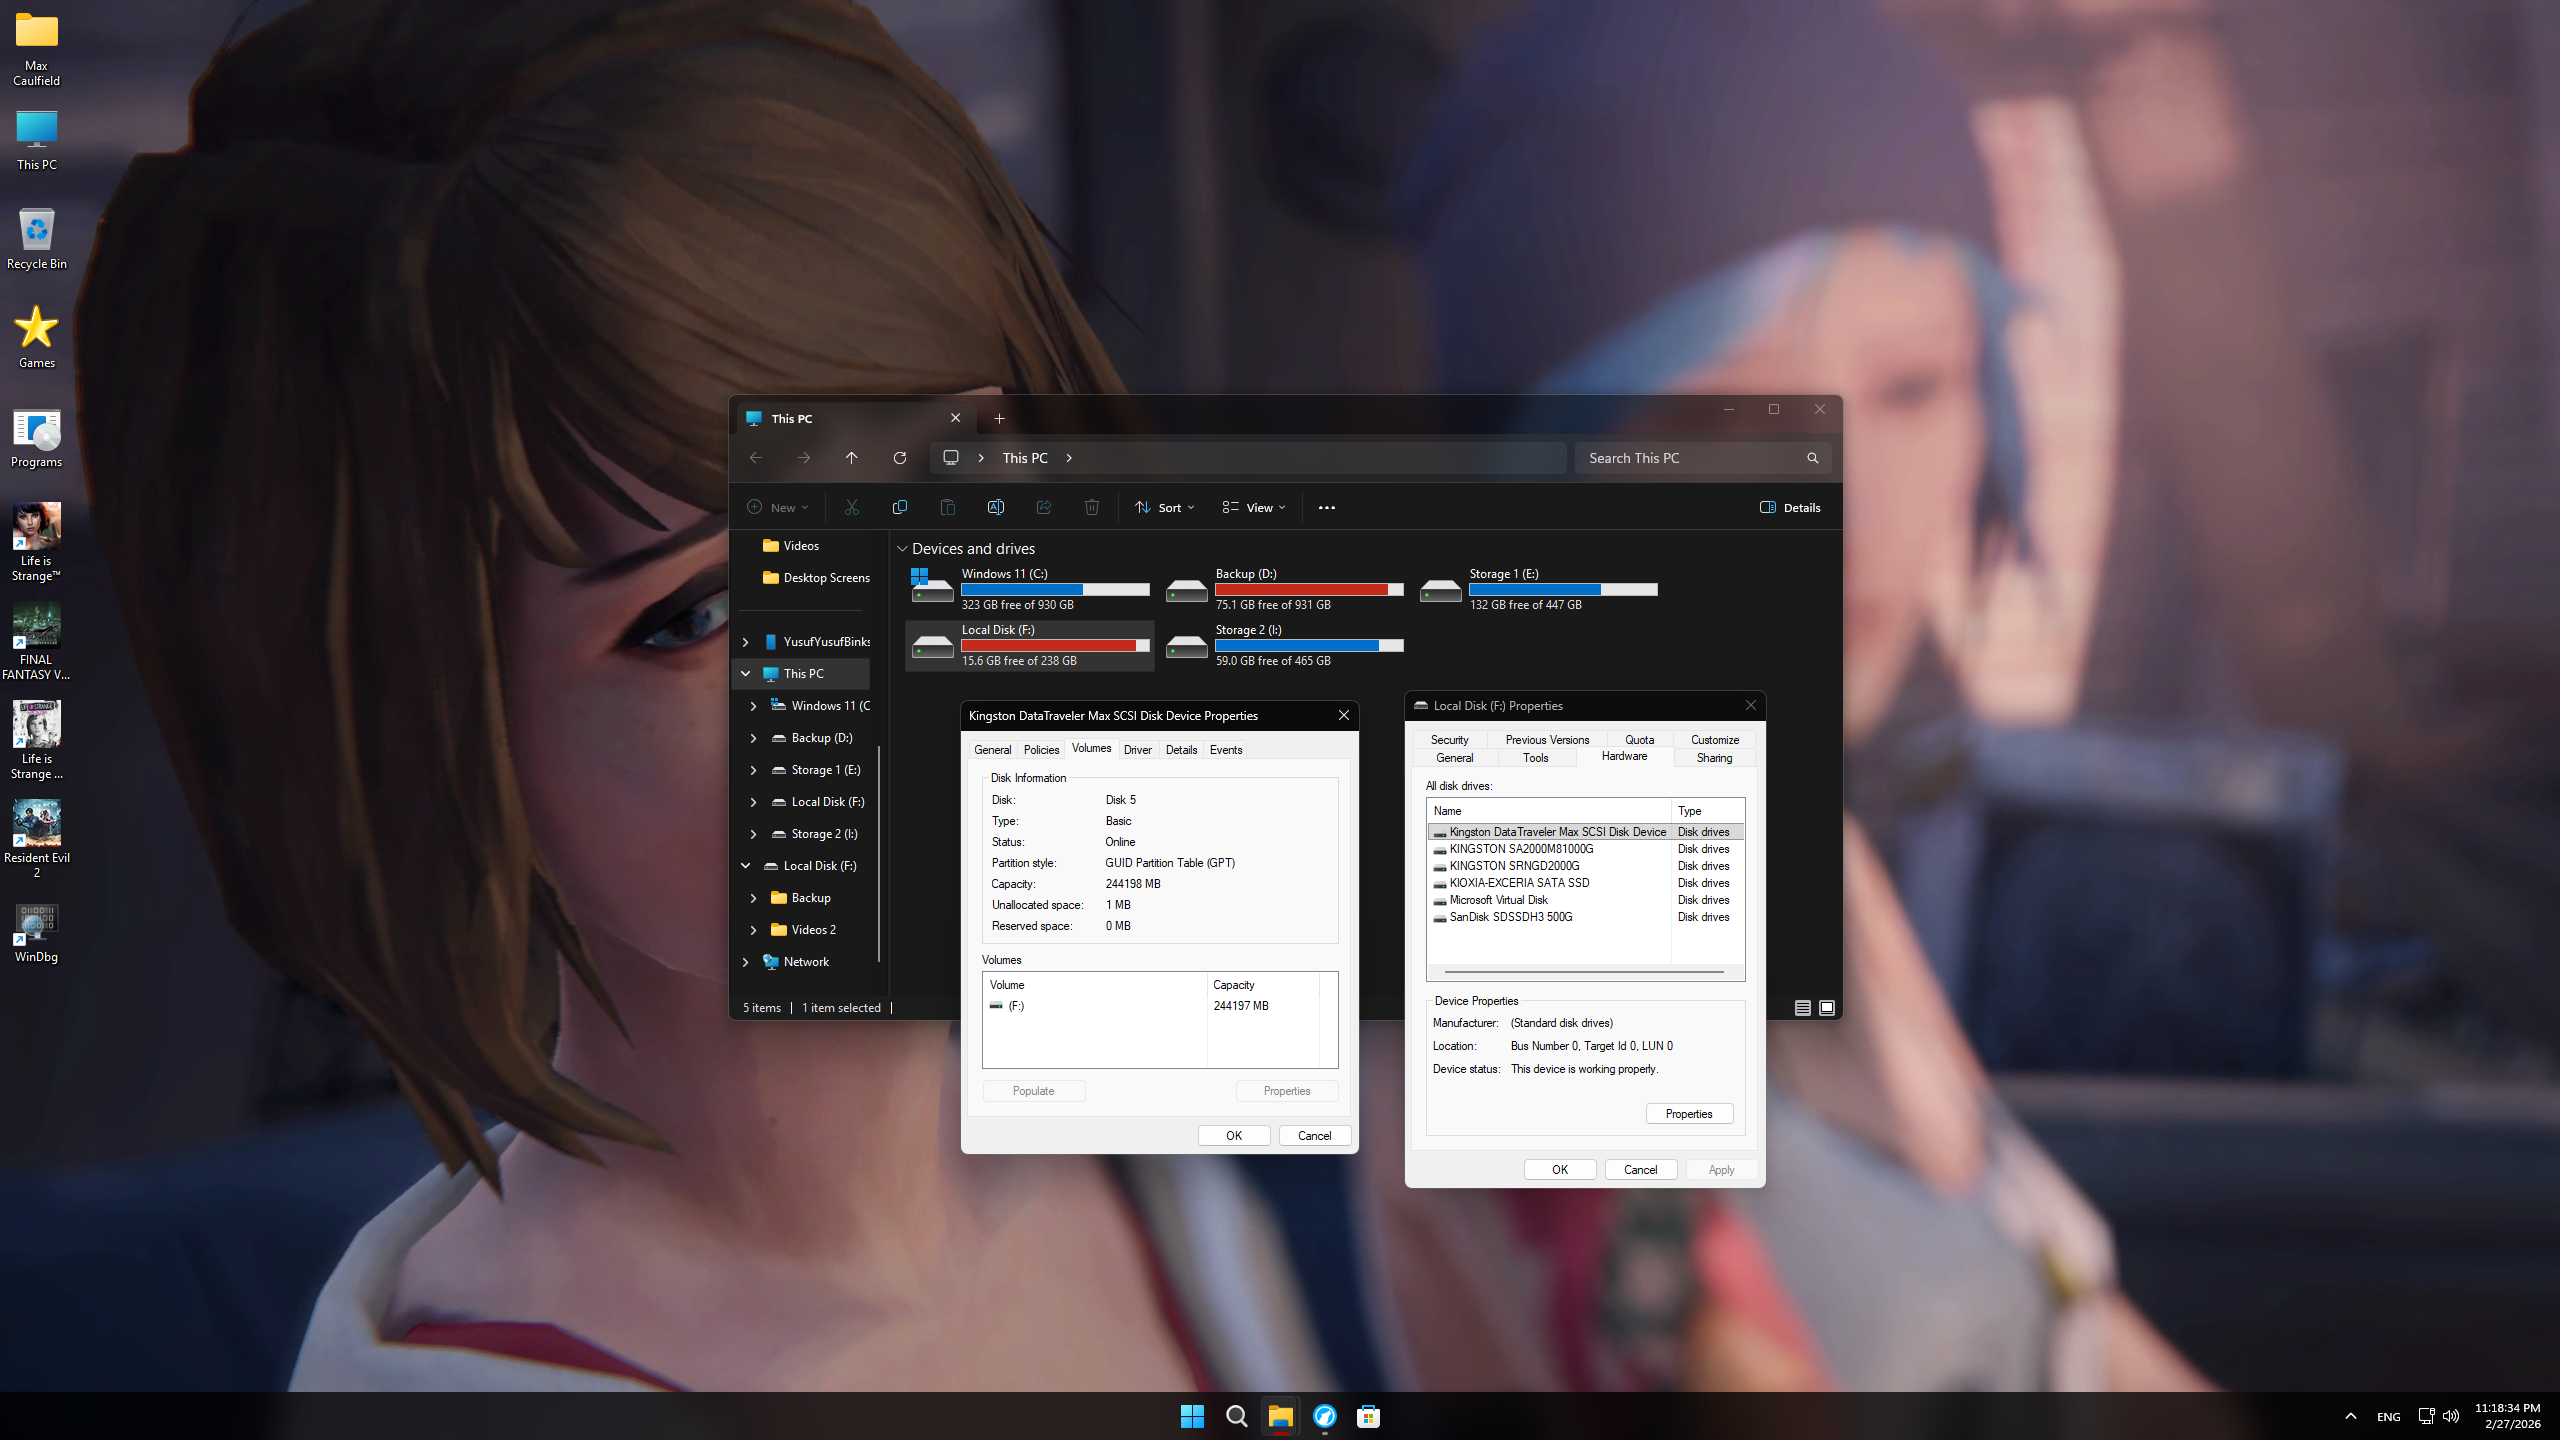Viewport: 2560px width, 1440px height.
Task: Click the Copy toolbar icon
Action: (x=900, y=508)
